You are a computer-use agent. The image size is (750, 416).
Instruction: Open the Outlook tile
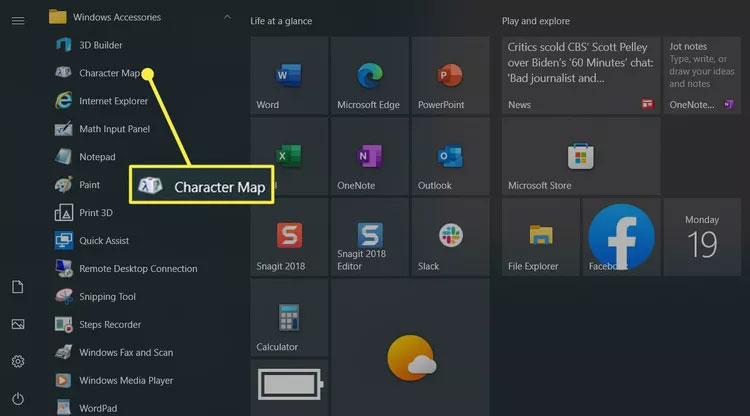pos(451,156)
